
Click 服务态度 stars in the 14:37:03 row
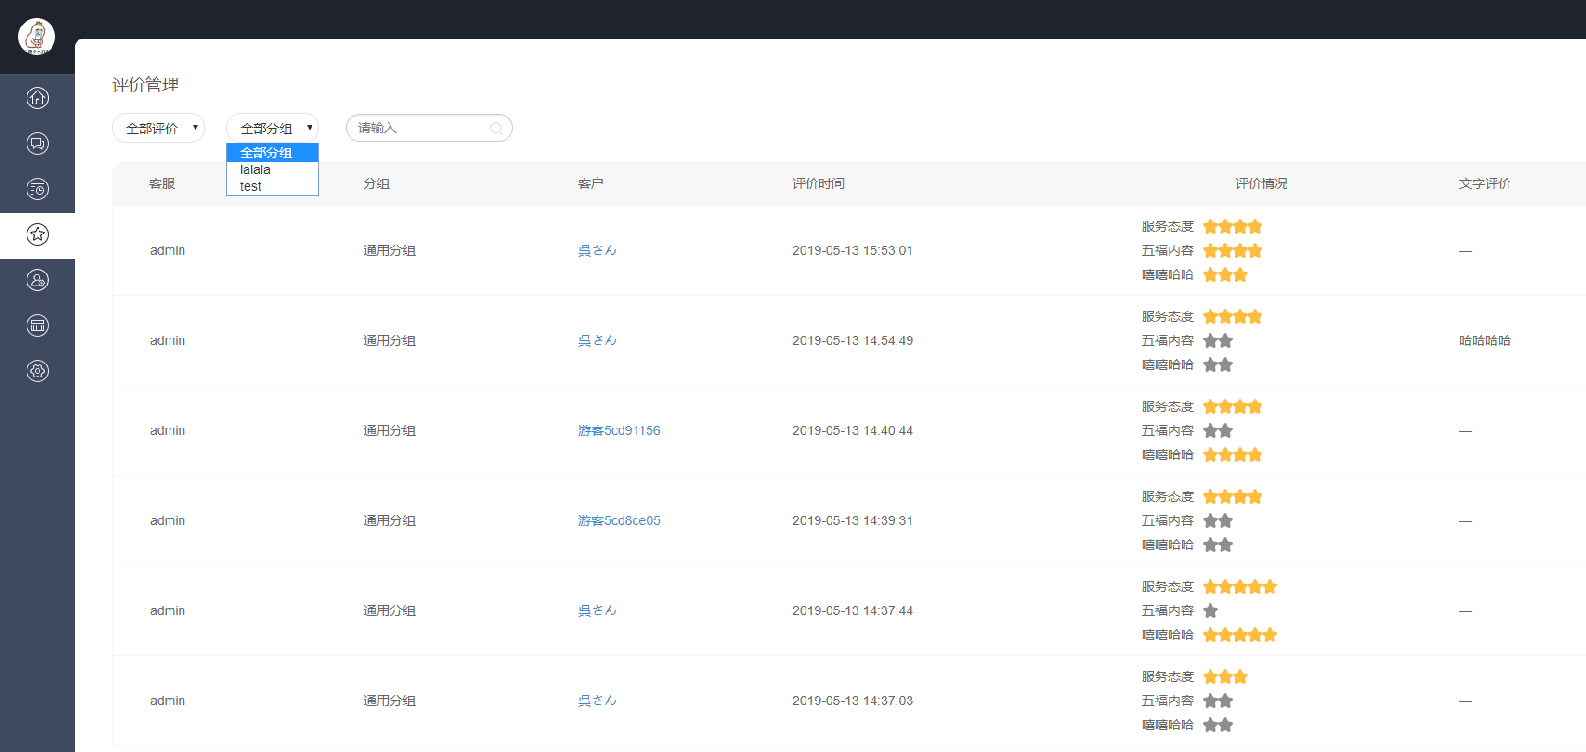tap(1225, 677)
